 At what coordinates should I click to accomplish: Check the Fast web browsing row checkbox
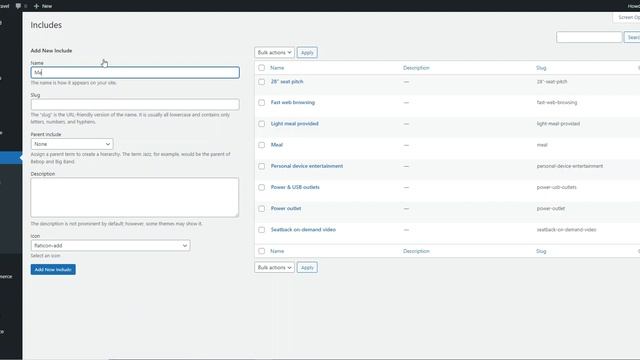pos(262,102)
